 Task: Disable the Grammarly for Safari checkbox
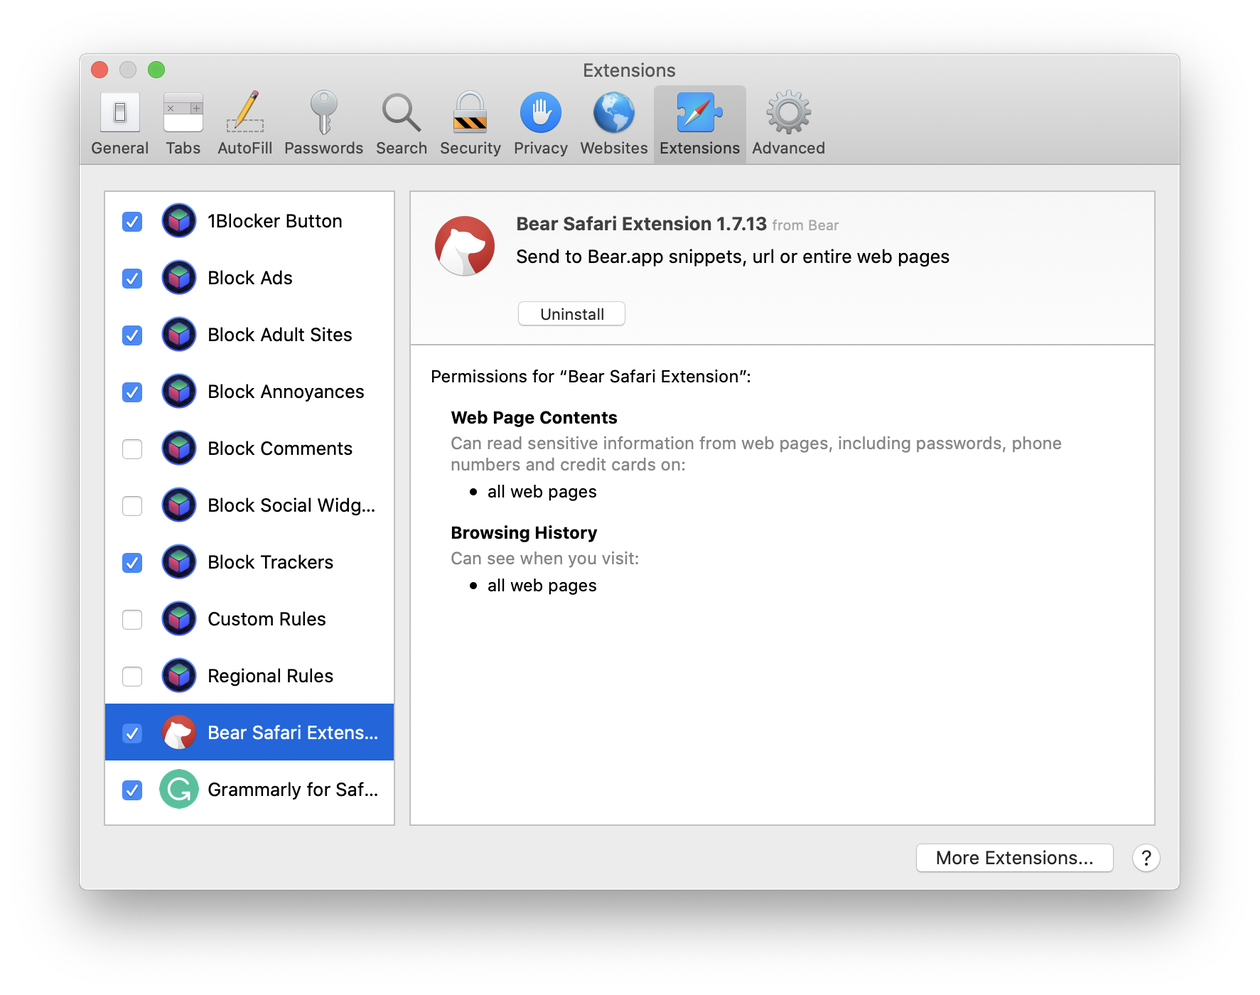[x=132, y=791]
